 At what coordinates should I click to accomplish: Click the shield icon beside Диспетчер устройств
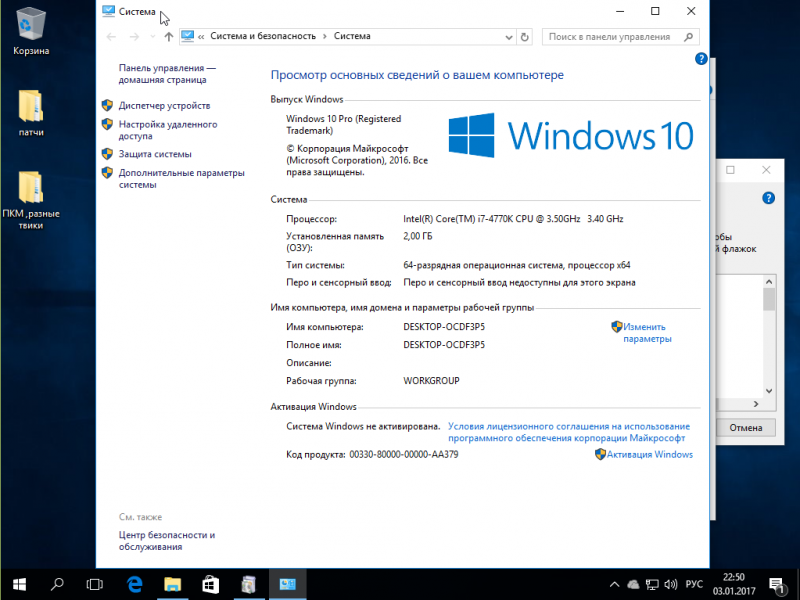tap(107, 105)
